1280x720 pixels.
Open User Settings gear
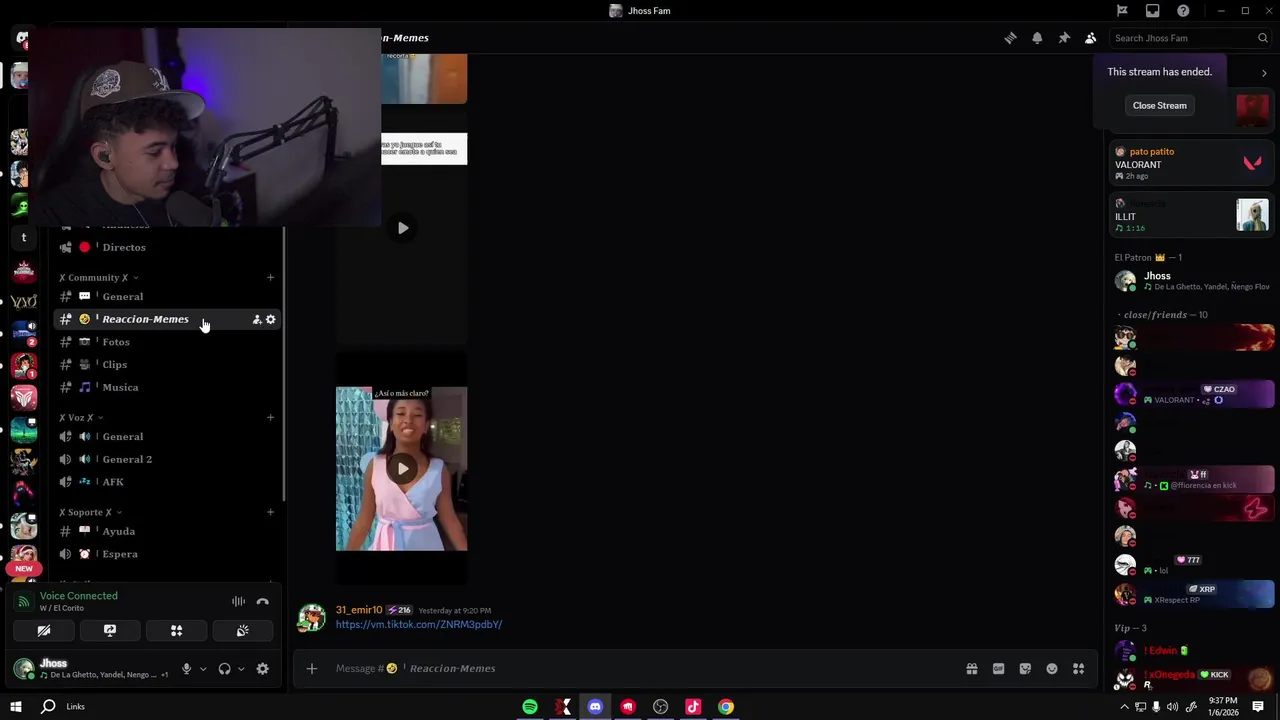[262, 669]
